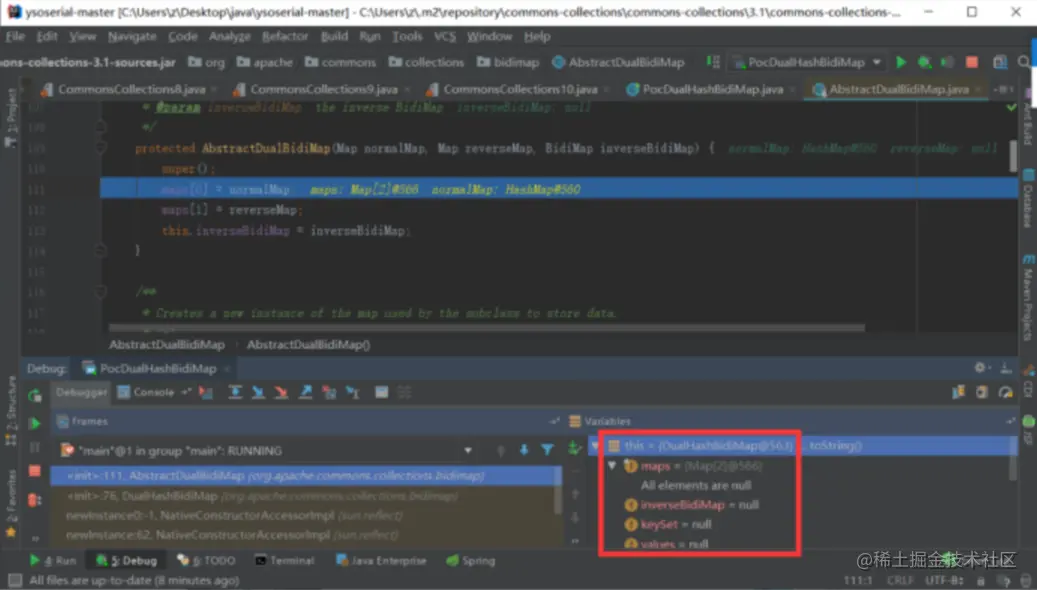Open the Spring tool window
This screenshot has width=1037, height=590.
coord(471,560)
